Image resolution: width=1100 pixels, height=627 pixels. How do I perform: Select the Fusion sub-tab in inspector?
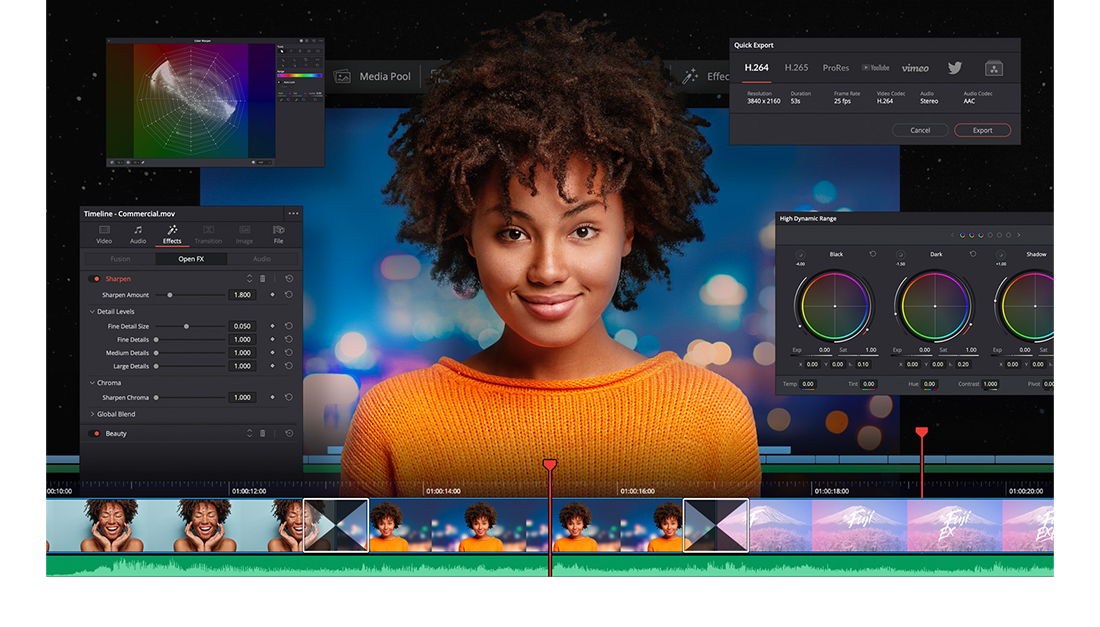click(120, 259)
